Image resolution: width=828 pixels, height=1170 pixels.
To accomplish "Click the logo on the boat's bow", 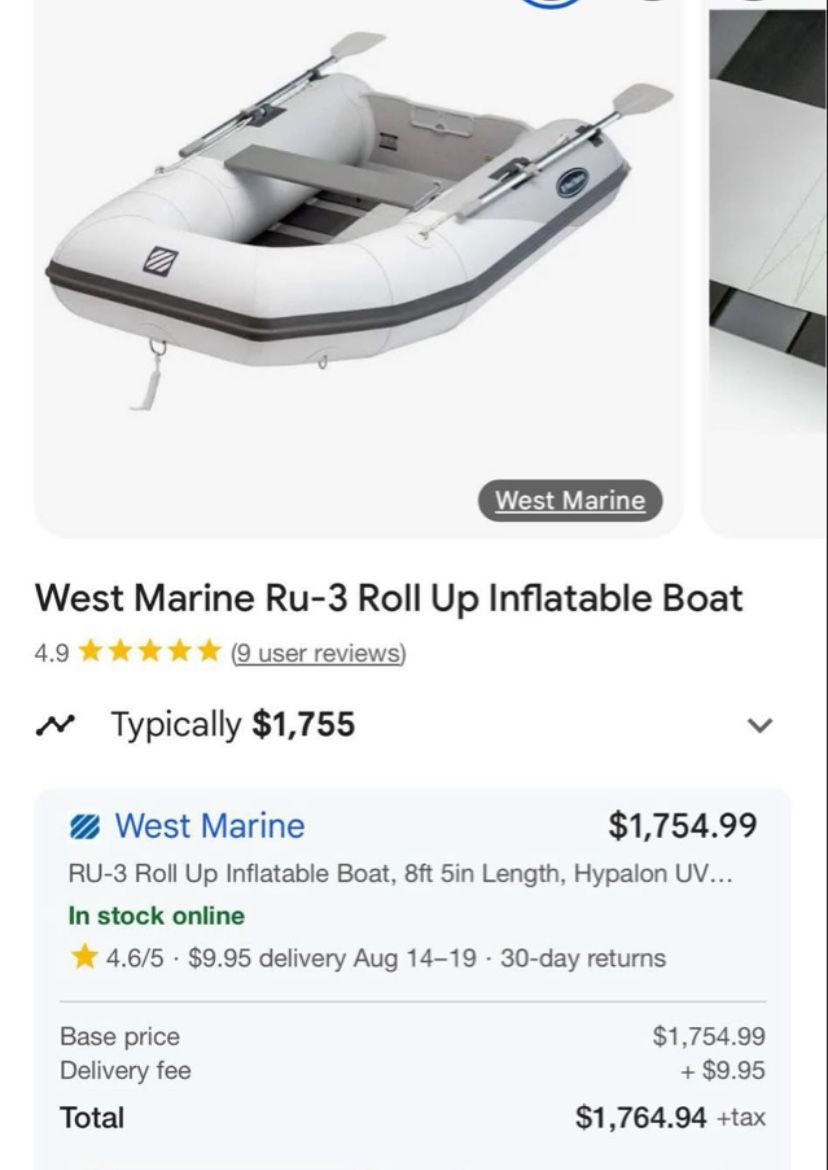I will [x=157, y=257].
